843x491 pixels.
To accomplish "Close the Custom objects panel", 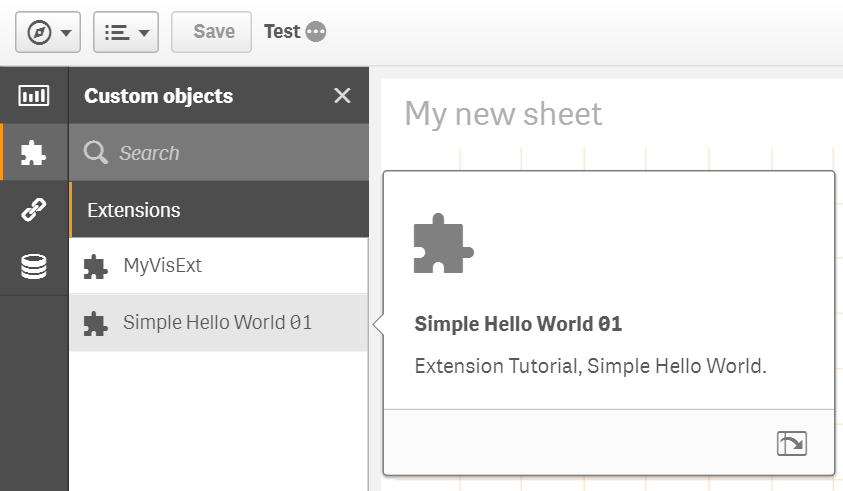I will (342, 96).
